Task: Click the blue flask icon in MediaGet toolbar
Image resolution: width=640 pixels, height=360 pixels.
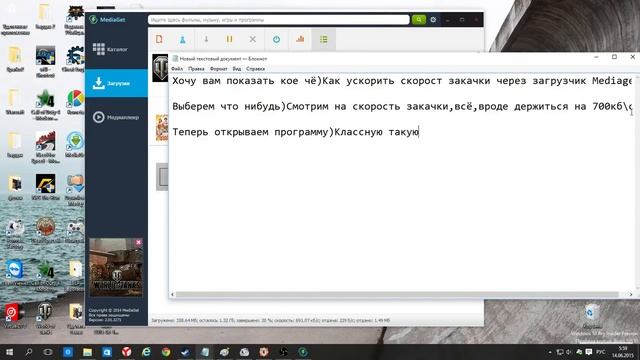Action: pos(182,39)
